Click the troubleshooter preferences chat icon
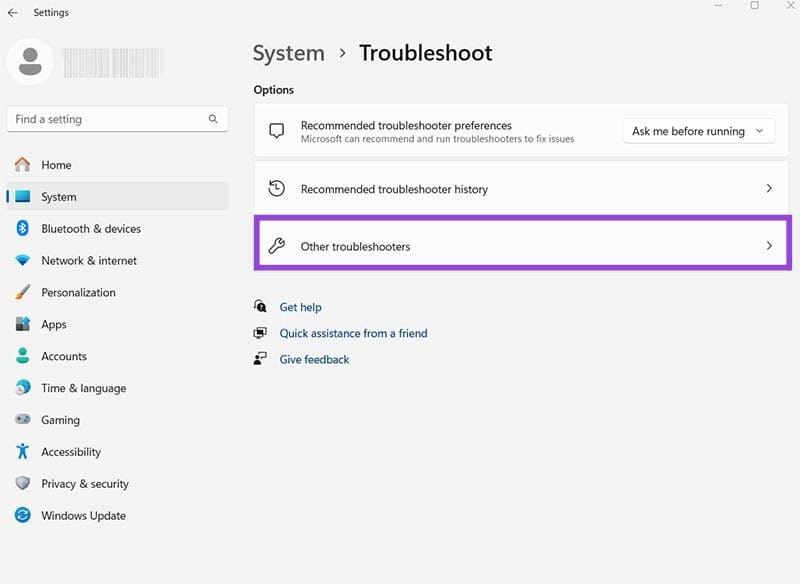Viewport: 800px width, 584px height. [277, 131]
